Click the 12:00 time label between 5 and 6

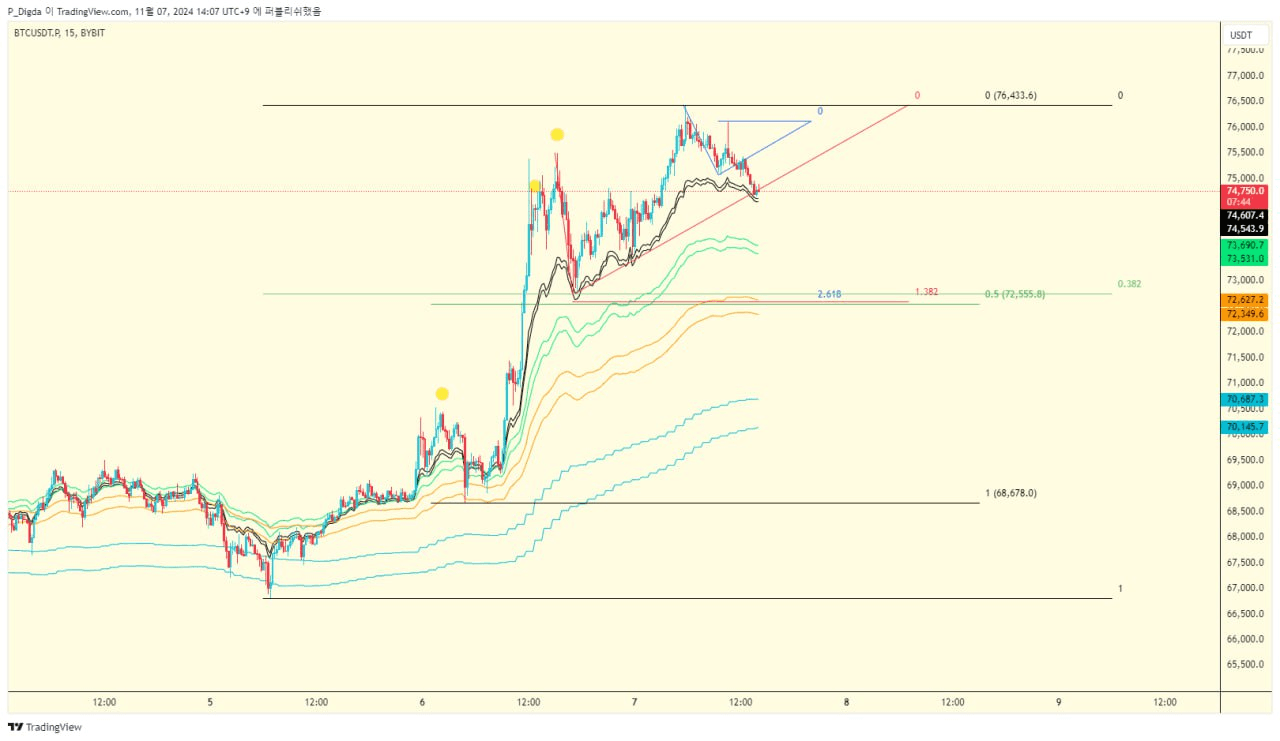point(316,702)
